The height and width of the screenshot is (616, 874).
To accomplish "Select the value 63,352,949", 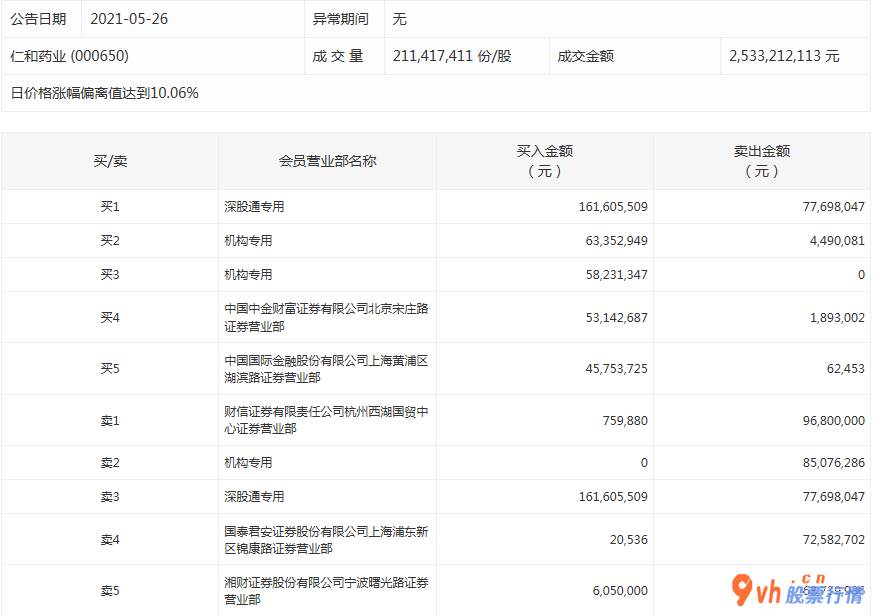I will (616, 241).
